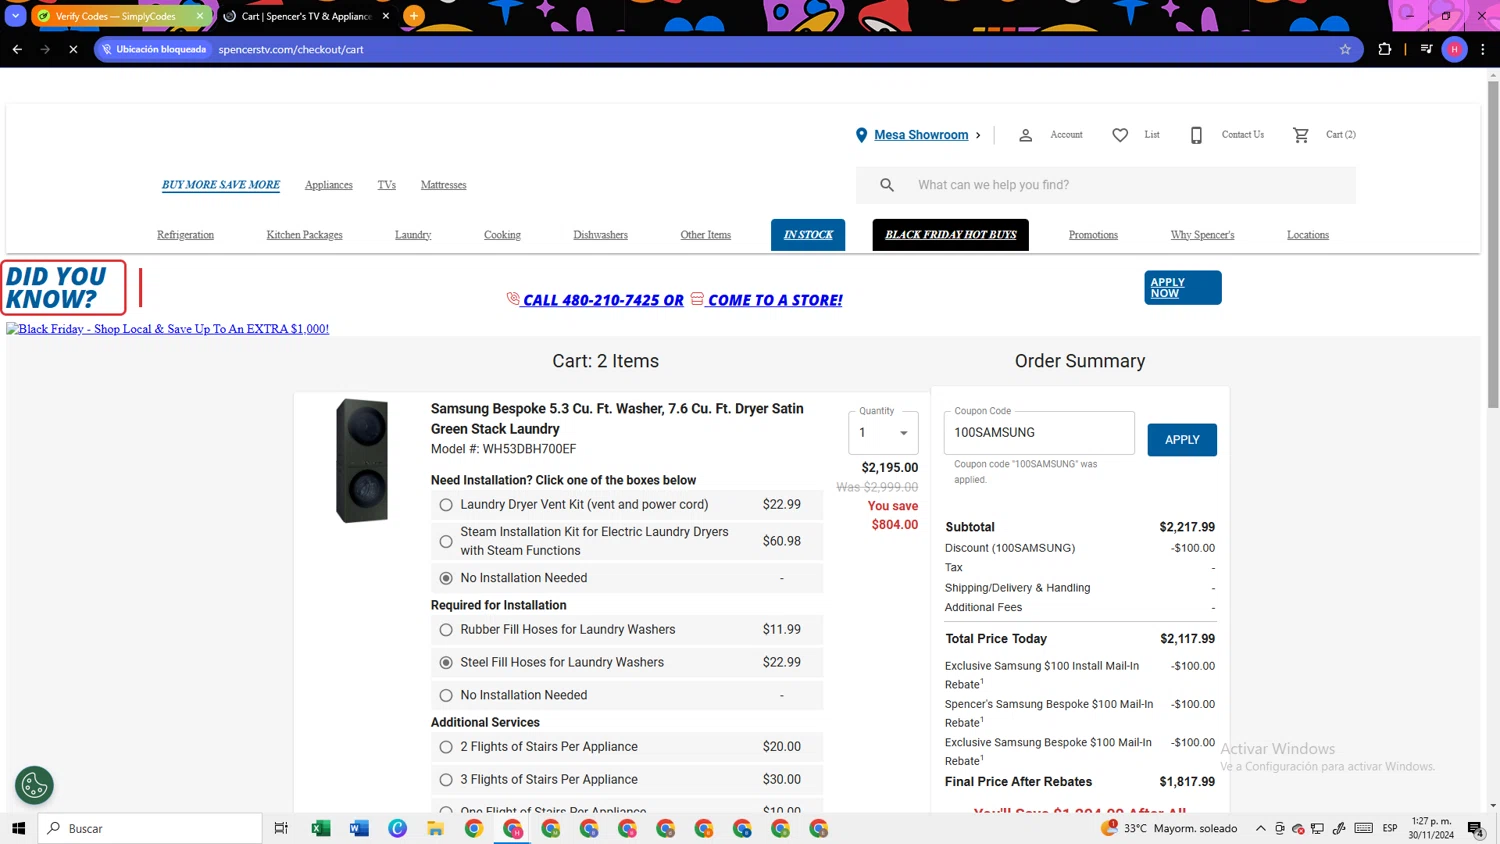This screenshot has height=844, width=1500.
Task: Select No Installation Needed under Required for Installation
Action: click(446, 695)
